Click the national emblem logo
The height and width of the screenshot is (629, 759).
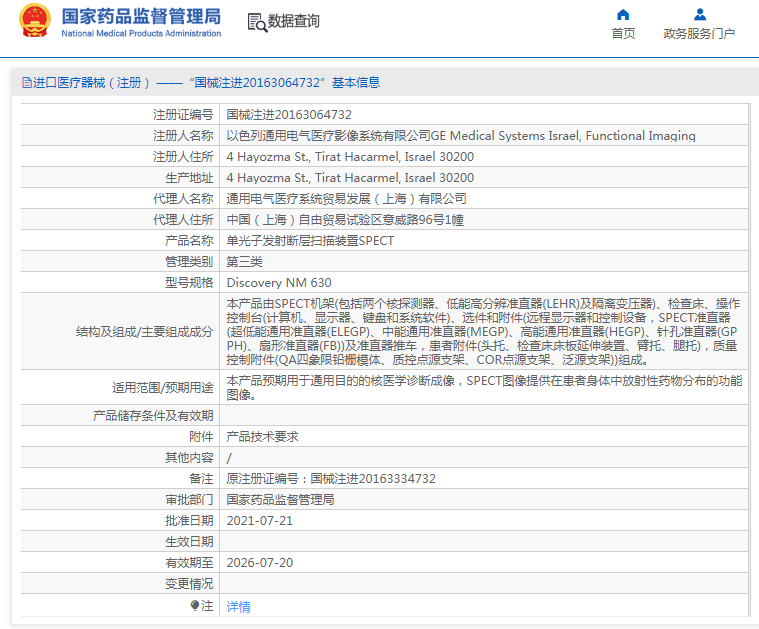point(34,21)
